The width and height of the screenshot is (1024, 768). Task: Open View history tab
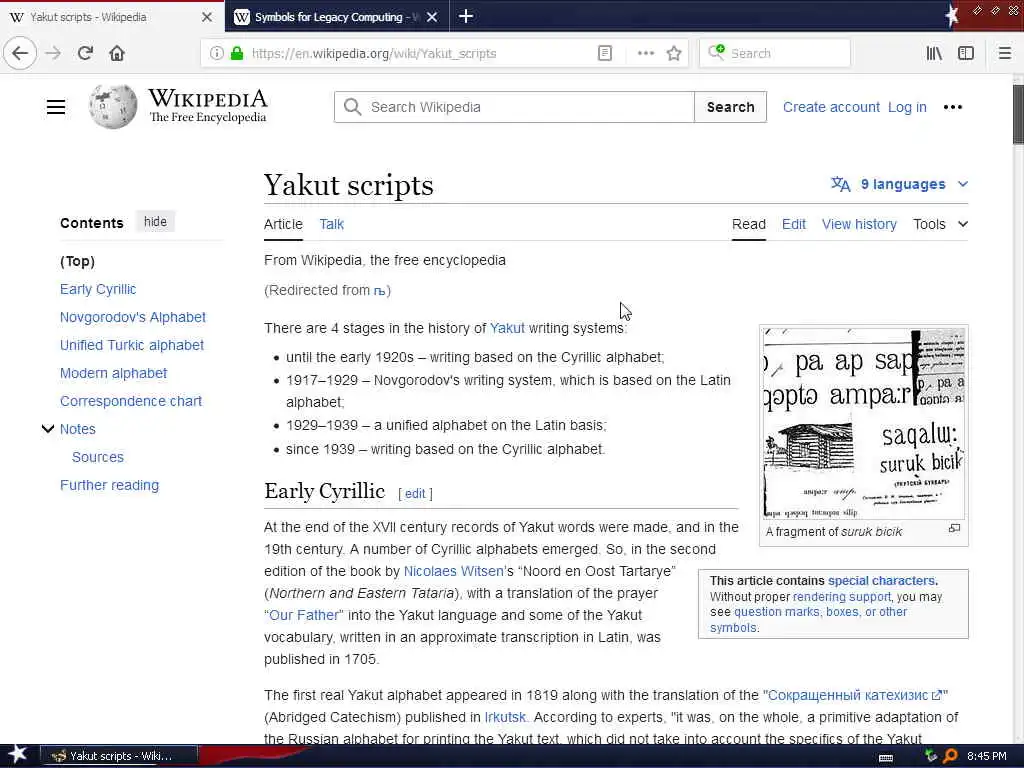coord(859,224)
